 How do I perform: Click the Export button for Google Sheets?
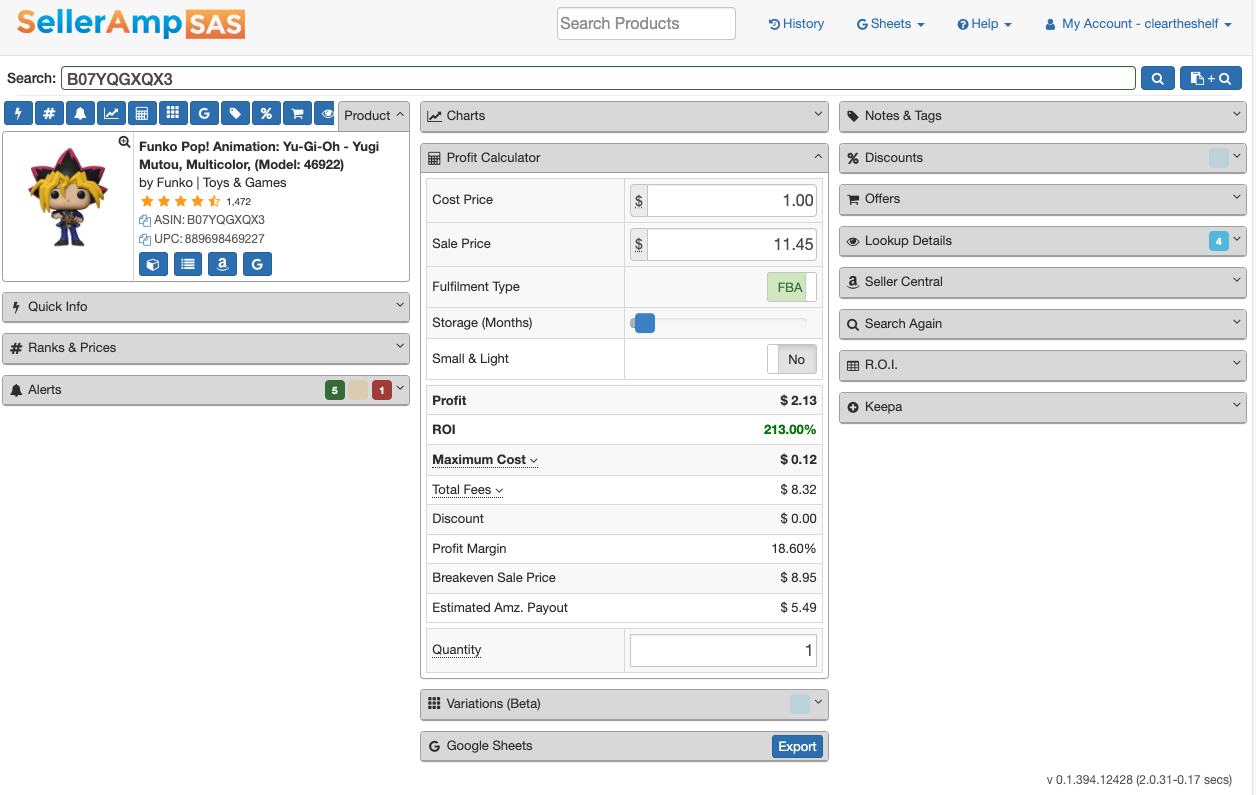tap(797, 747)
